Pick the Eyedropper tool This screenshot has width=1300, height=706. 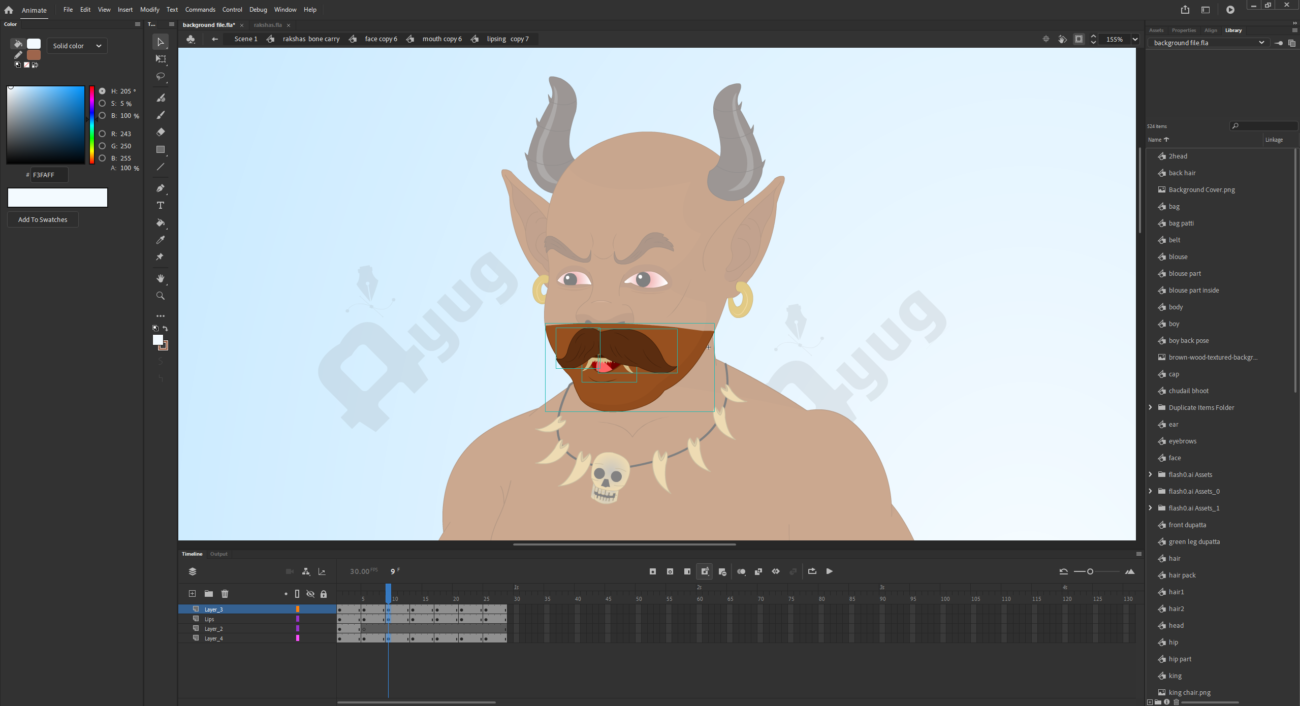point(160,240)
